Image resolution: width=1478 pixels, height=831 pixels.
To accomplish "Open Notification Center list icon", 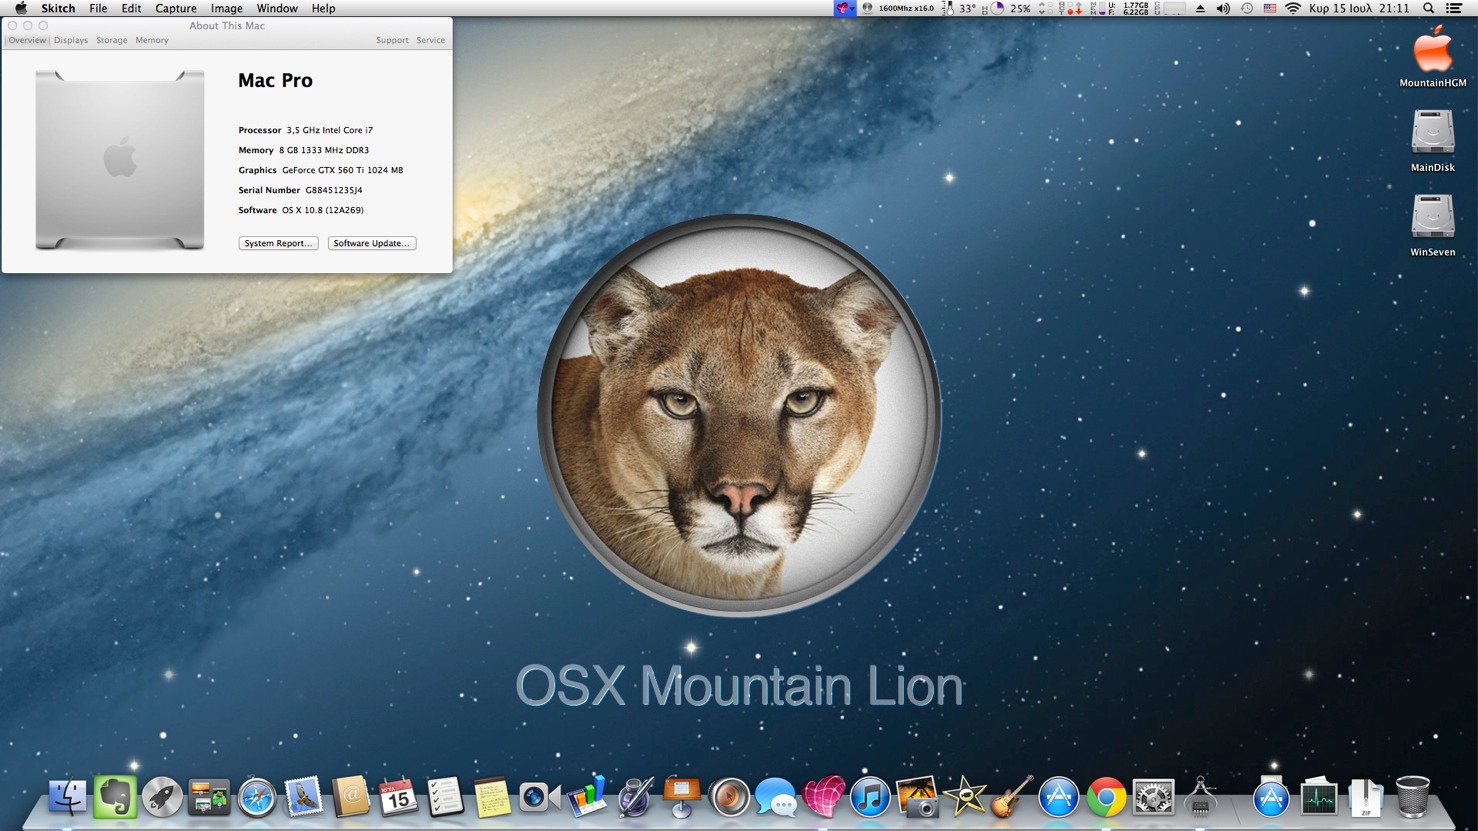I will (x=1454, y=8).
